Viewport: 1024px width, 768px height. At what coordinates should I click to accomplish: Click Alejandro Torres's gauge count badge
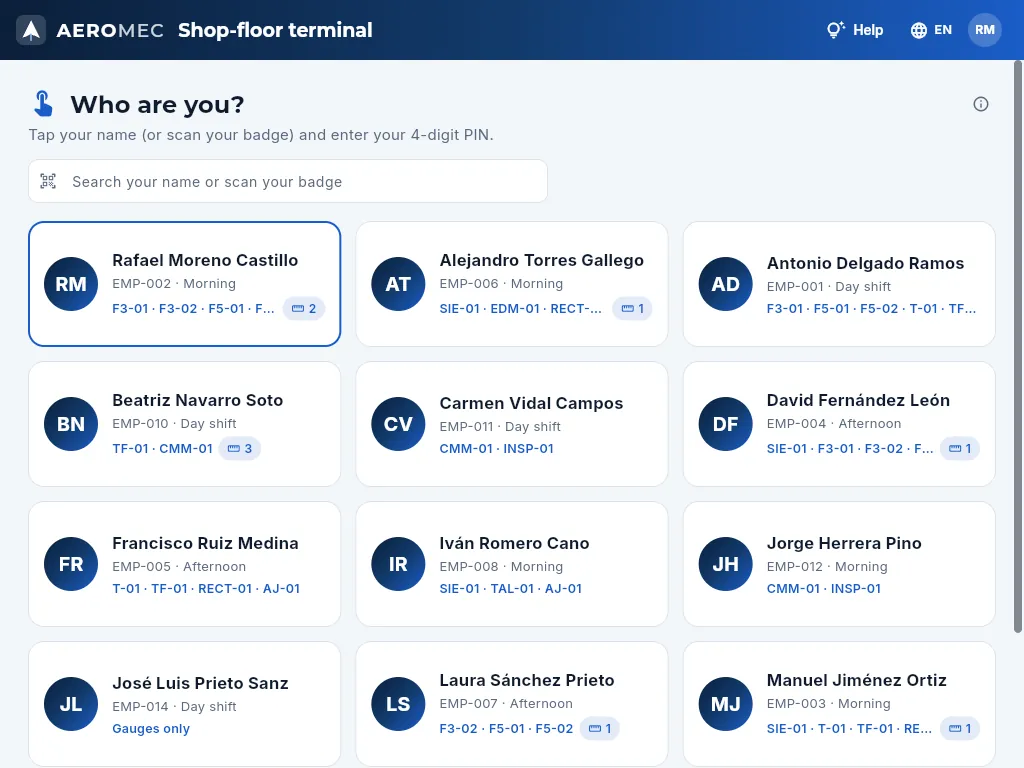tap(632, 308)
